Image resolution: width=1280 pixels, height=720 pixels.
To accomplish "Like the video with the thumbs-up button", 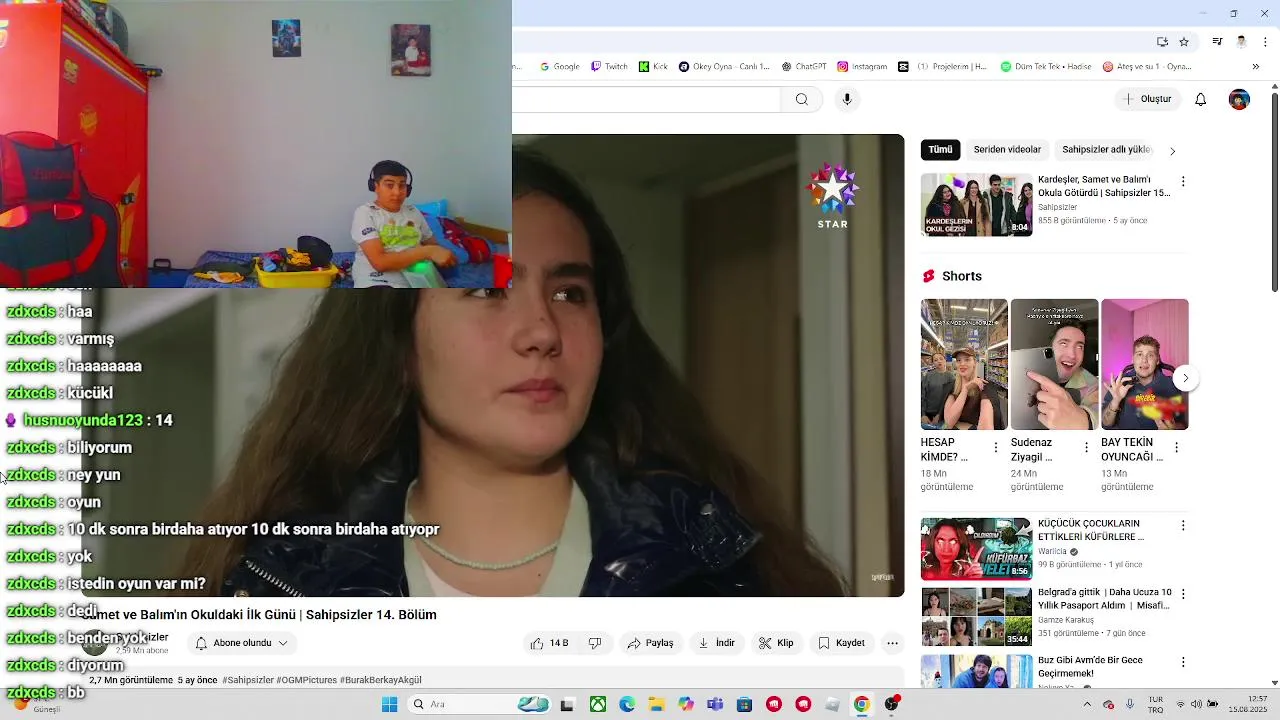I will pos(549,643).
